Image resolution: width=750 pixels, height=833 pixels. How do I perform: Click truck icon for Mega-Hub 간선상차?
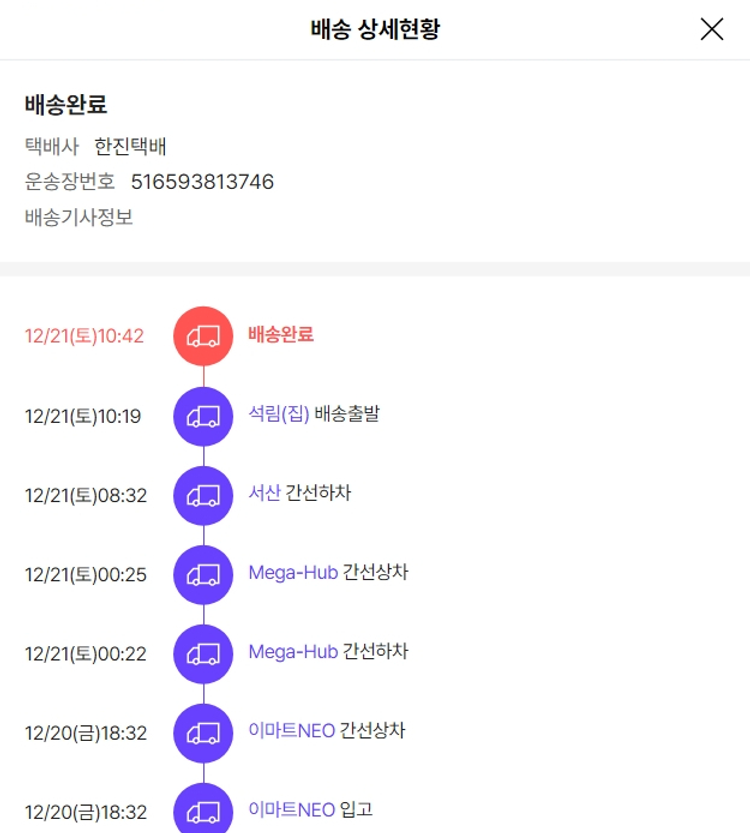point(203,574)
